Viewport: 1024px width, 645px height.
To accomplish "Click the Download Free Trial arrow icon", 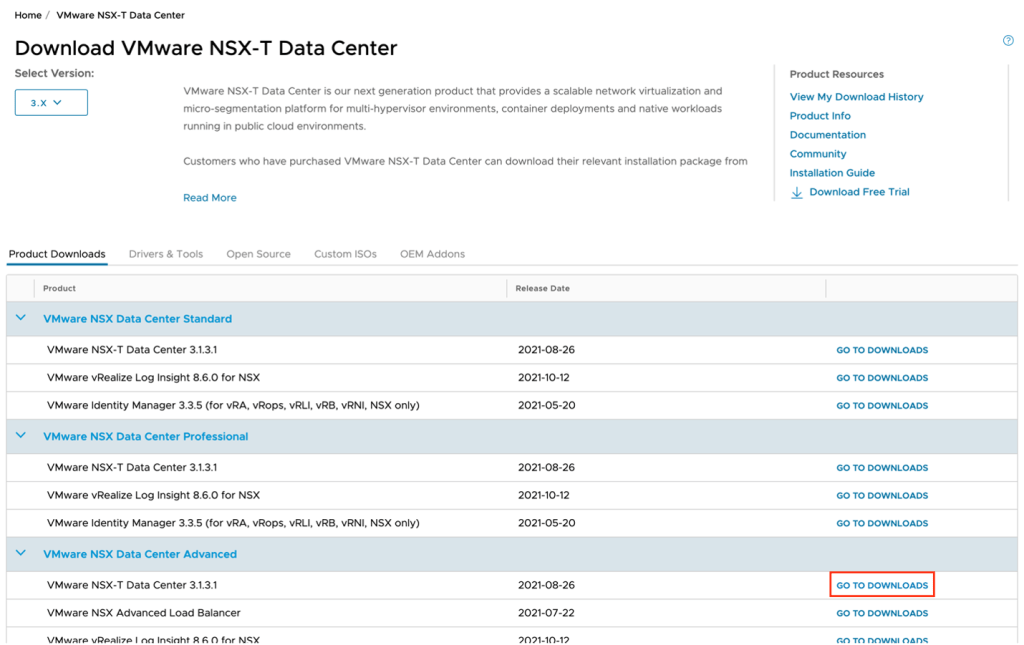I will tap(797, 193).
